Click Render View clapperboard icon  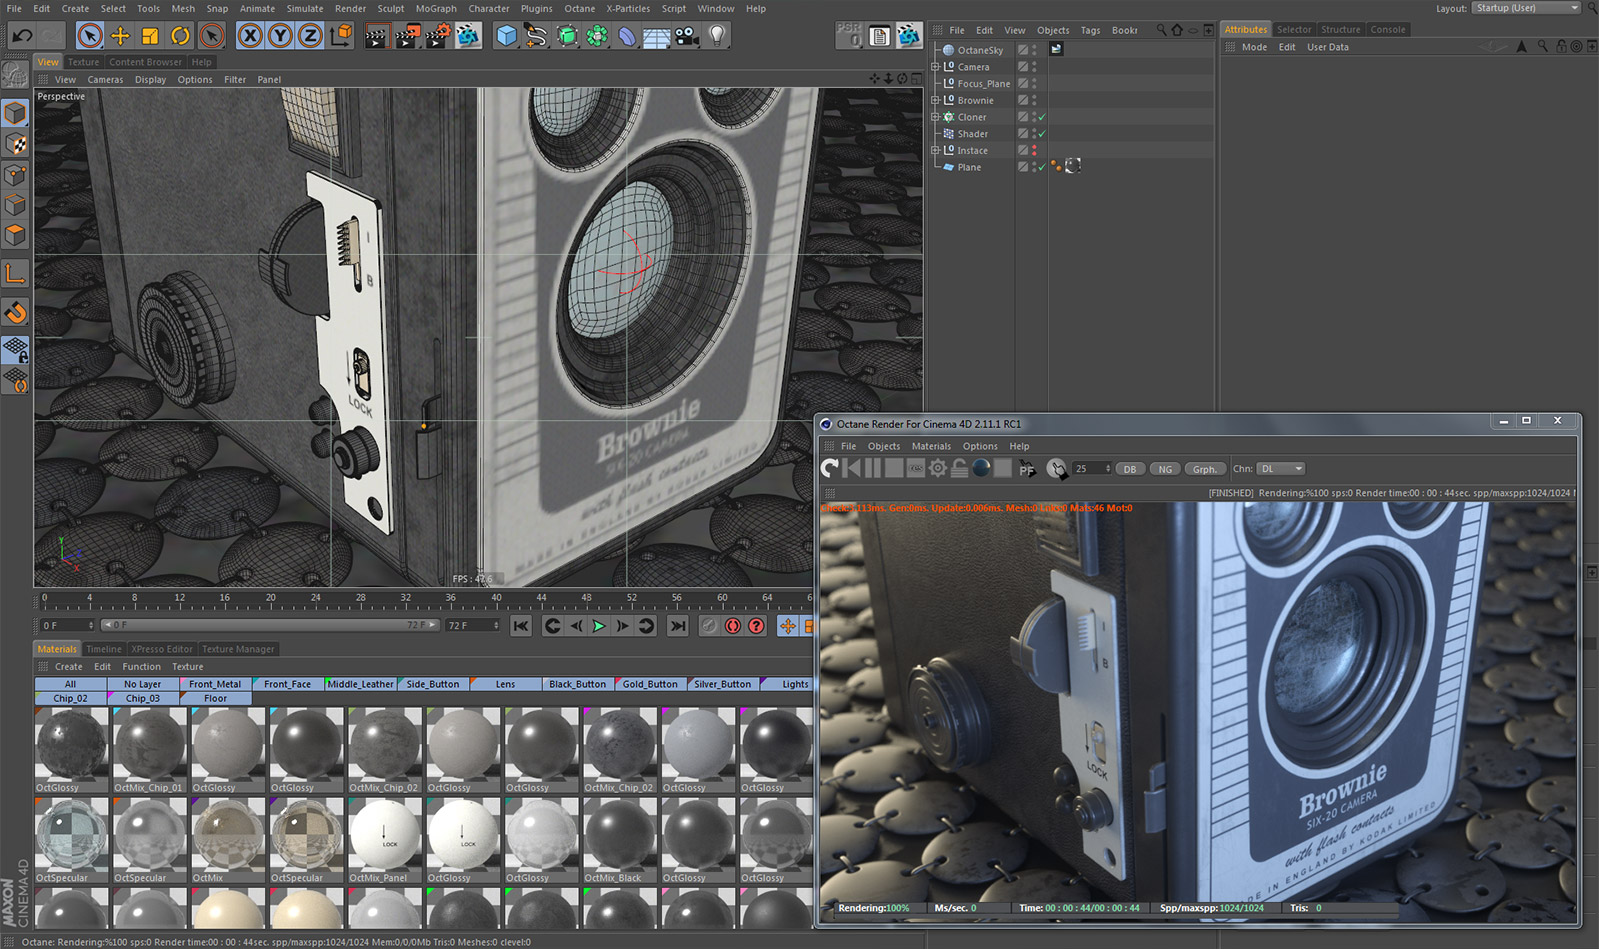pos(376,36)
